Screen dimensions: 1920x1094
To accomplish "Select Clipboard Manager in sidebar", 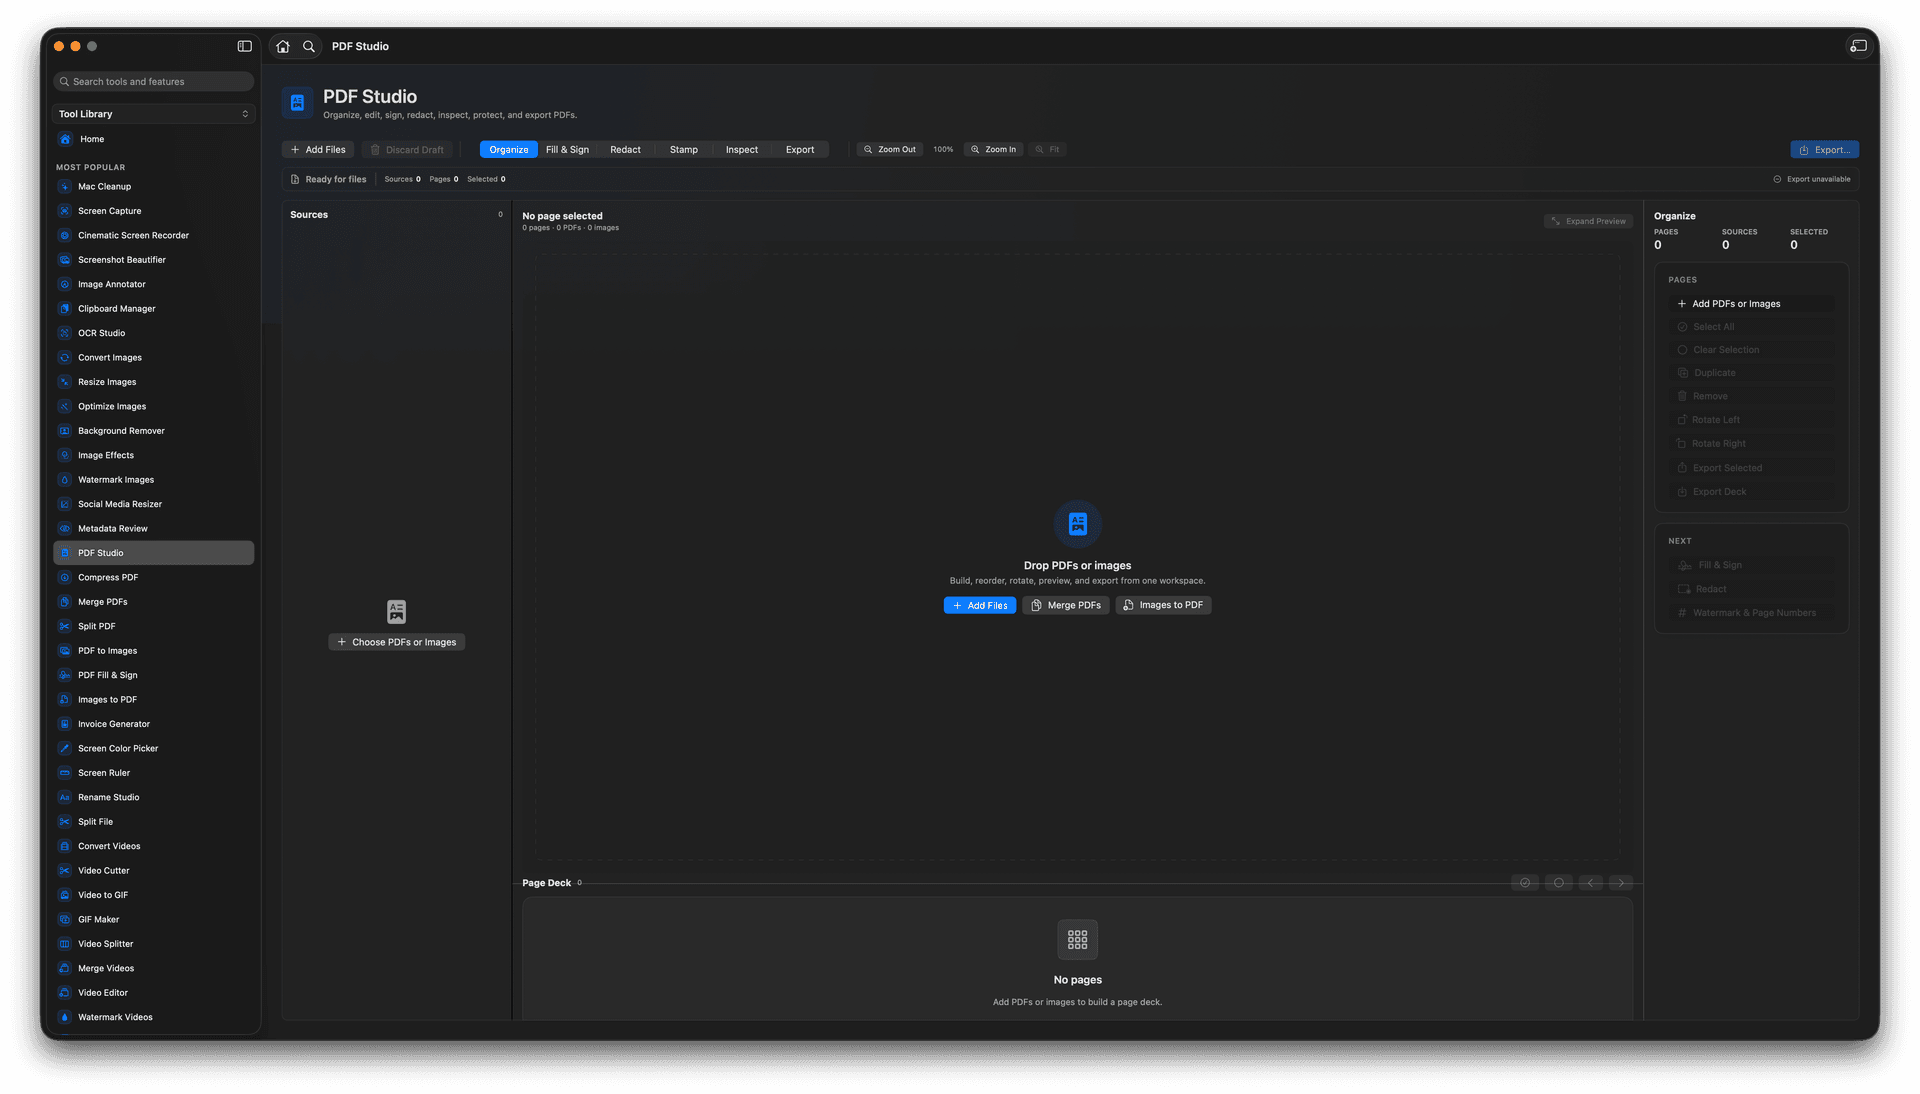I will click(154, 309).
